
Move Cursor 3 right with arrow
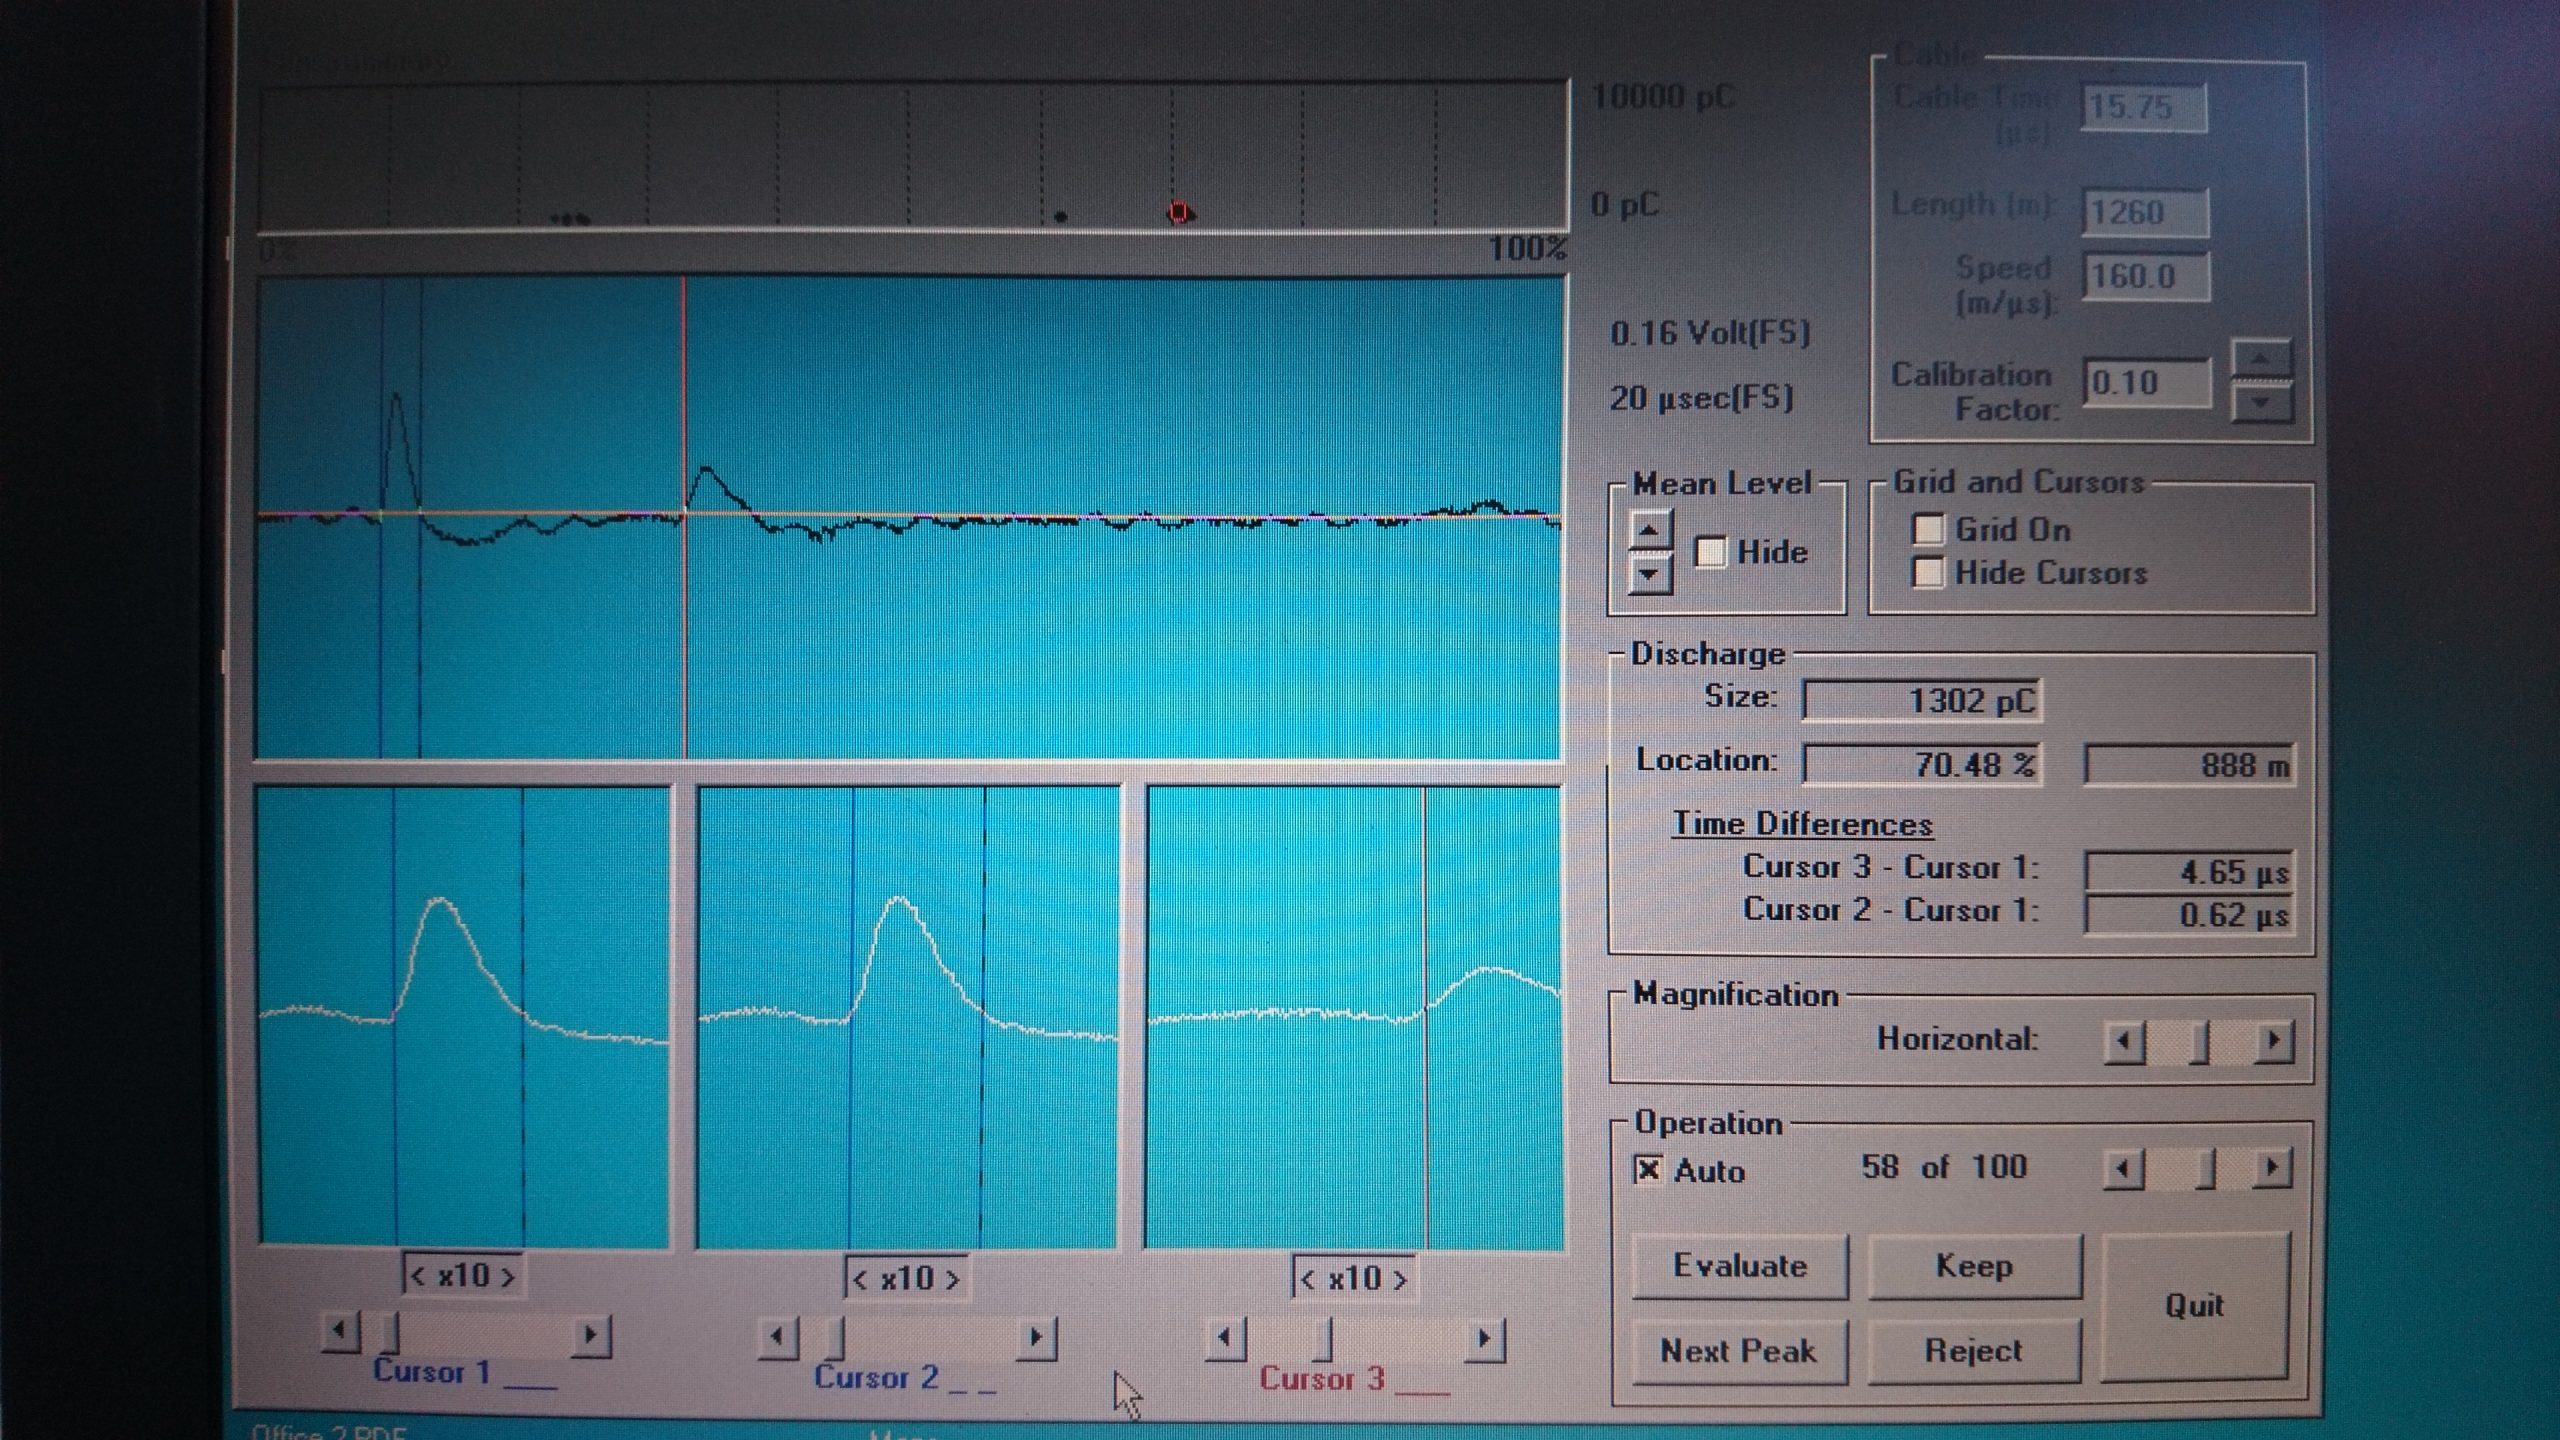pyautogui.click(x=1485, y=1339)
